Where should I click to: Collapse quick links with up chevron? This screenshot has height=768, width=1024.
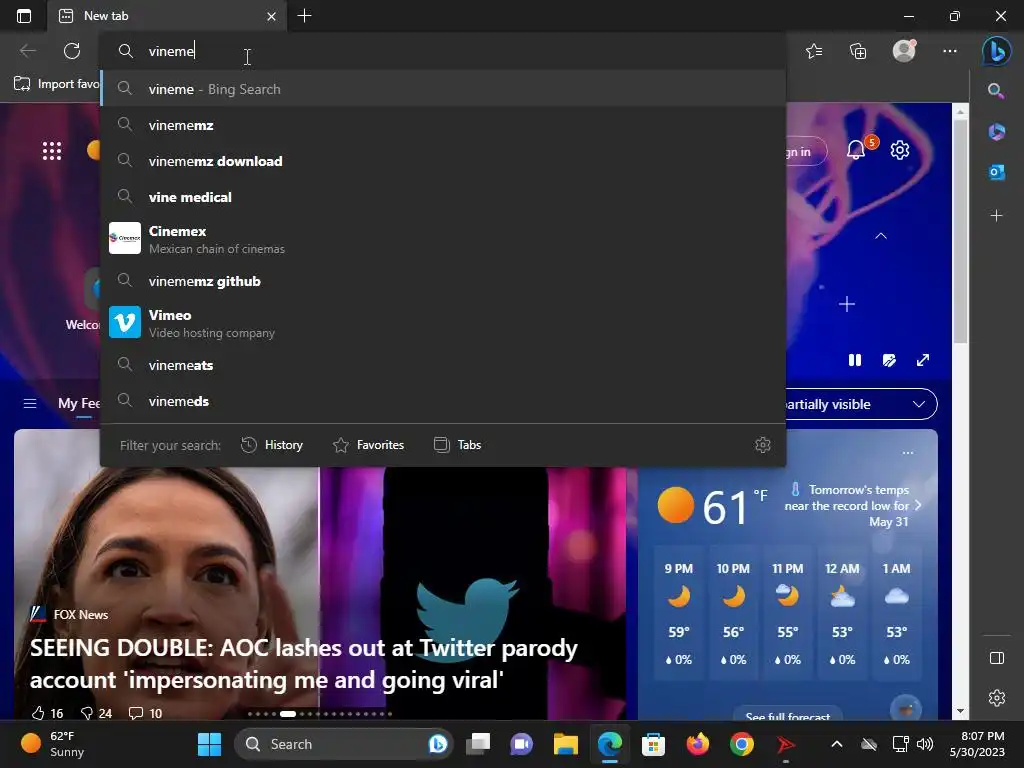(880, 236)
